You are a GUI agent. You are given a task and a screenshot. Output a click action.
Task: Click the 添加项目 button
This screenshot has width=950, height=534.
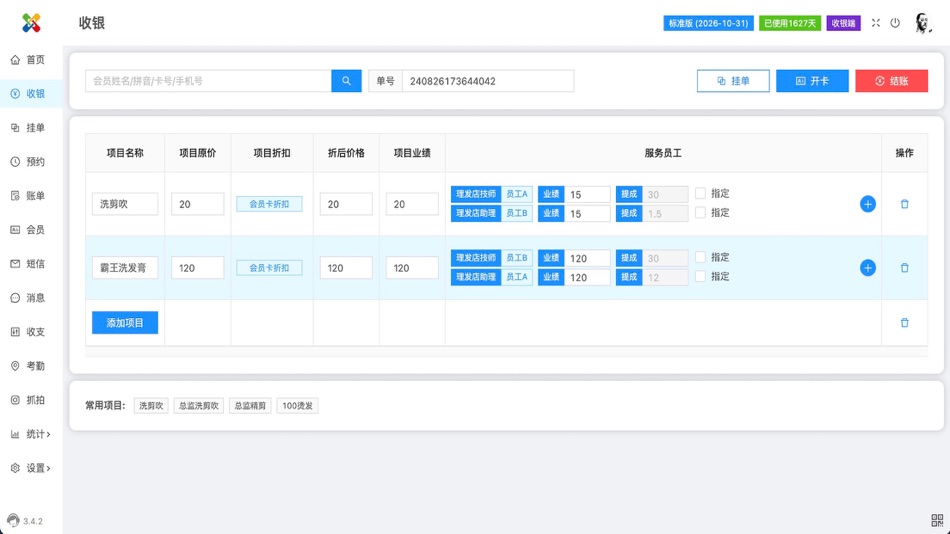125,323
